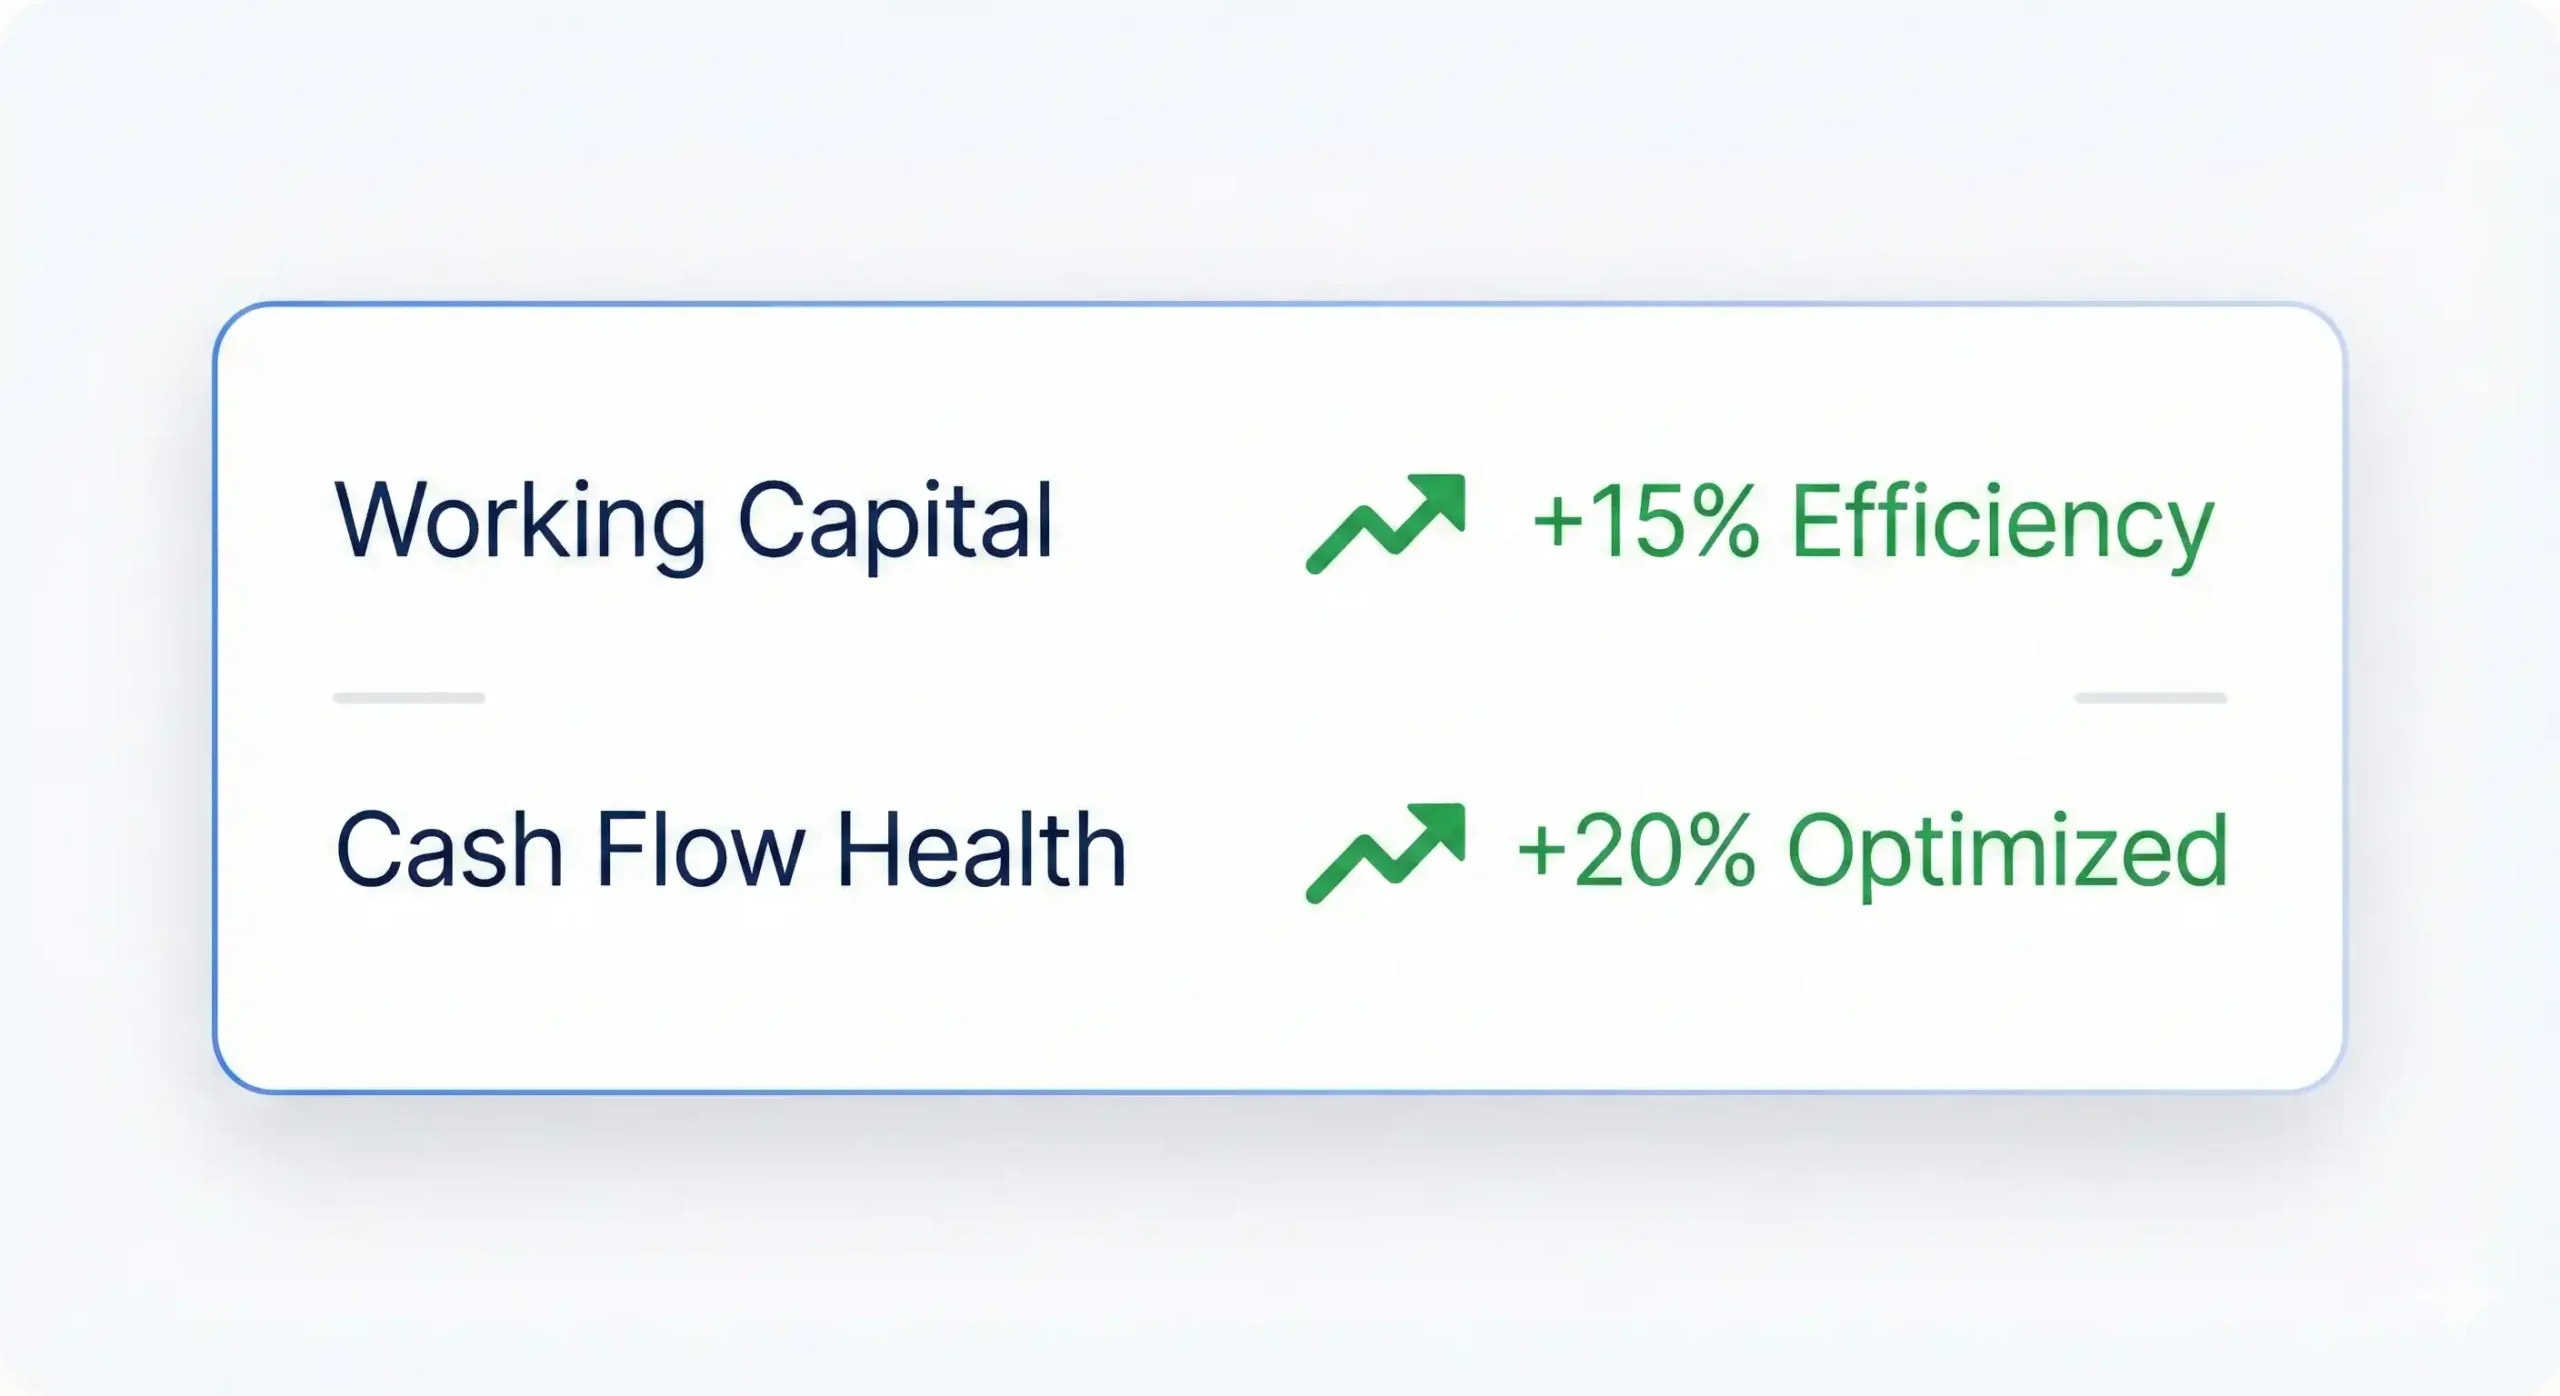Select the Cash Flow Health row label
The width and height of the screenshot is (2560, 1396).
(731, 851)
